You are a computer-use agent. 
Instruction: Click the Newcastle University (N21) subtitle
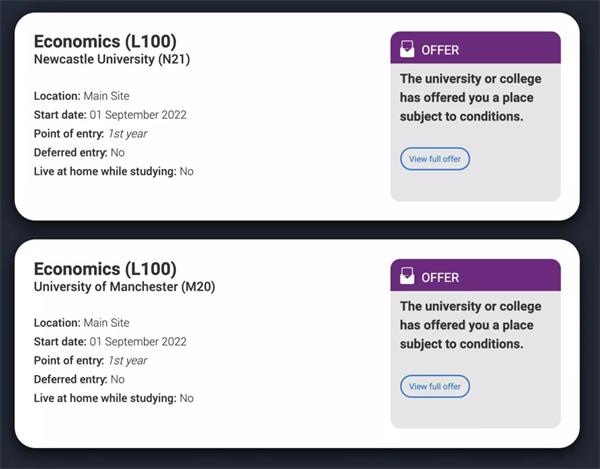(x=112, y=59)
